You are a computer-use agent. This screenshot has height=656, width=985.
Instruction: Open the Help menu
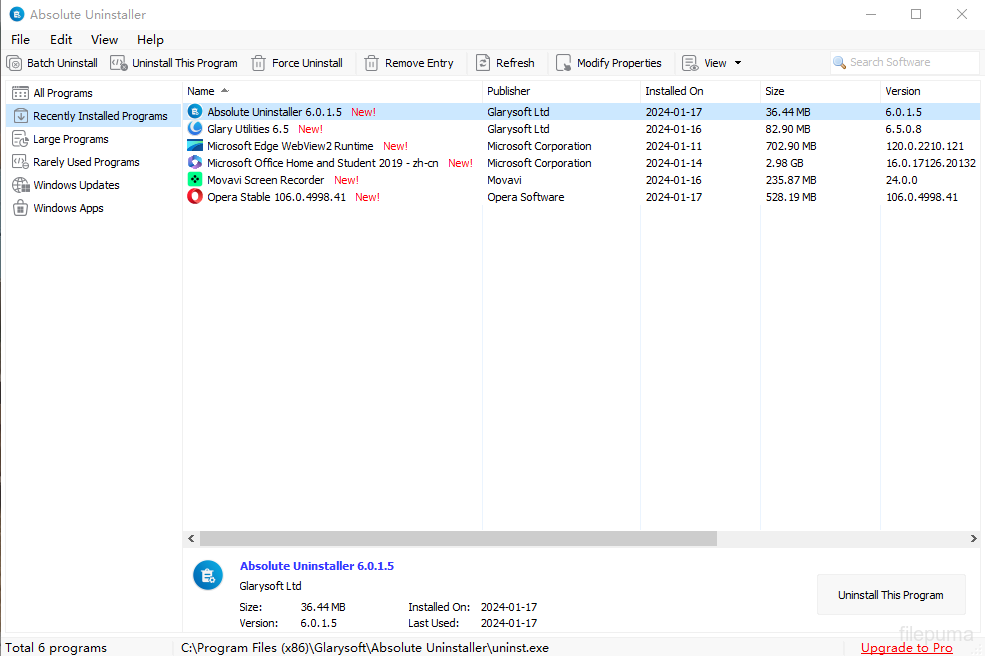click(150, 40)
